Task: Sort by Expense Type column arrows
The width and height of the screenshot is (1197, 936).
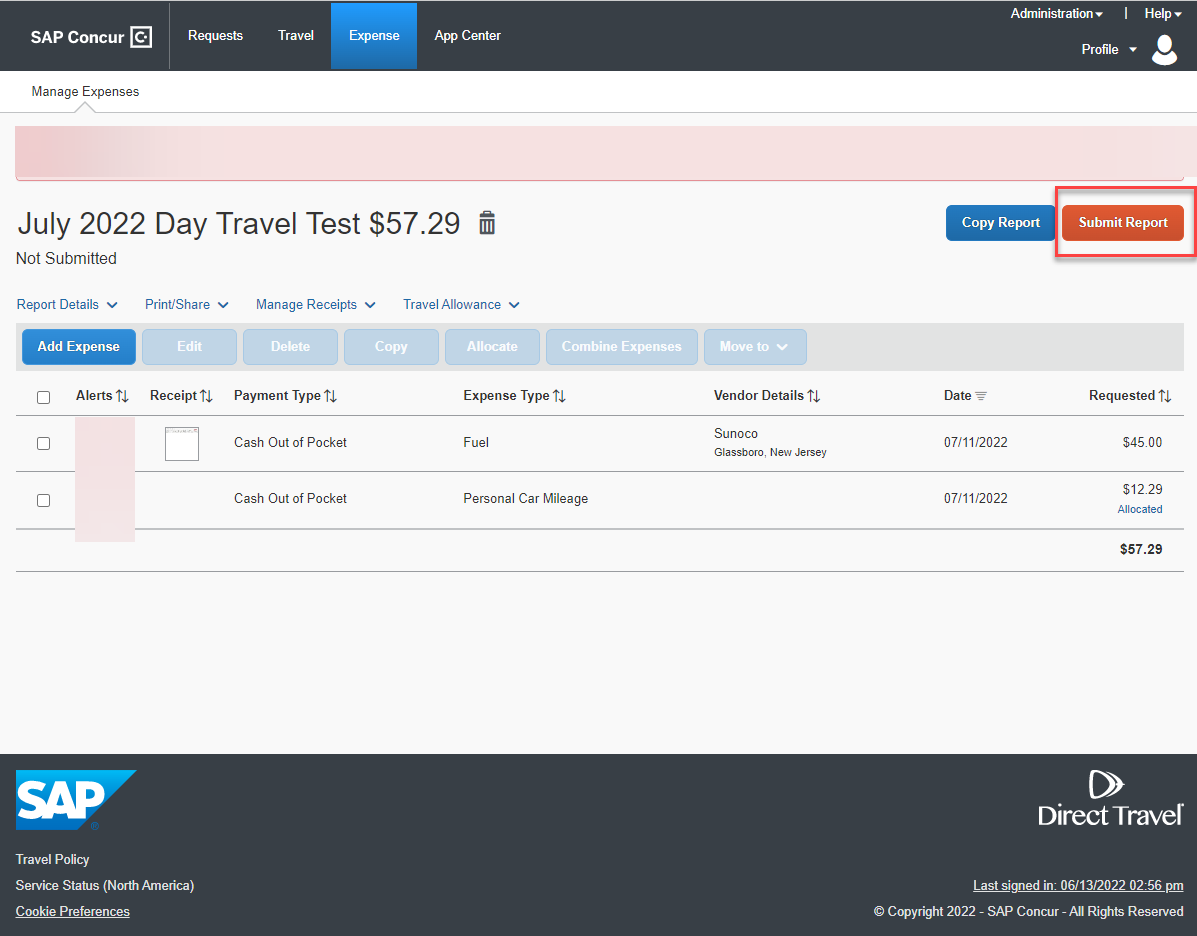Action: pos(559,396)
